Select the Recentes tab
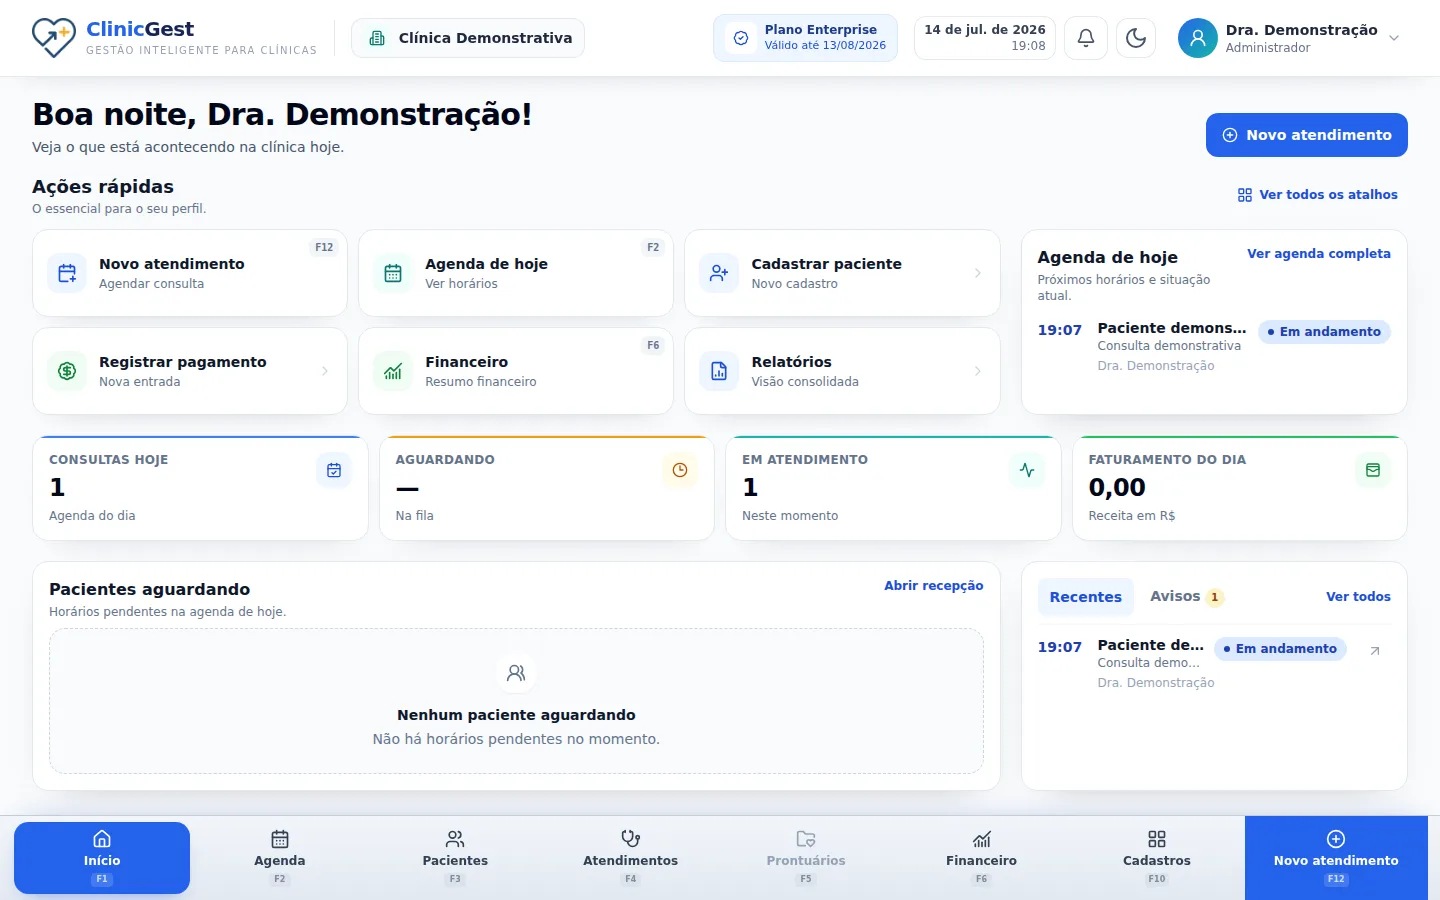Viewport: 1440px width, 900px height. coord(1085,597)
